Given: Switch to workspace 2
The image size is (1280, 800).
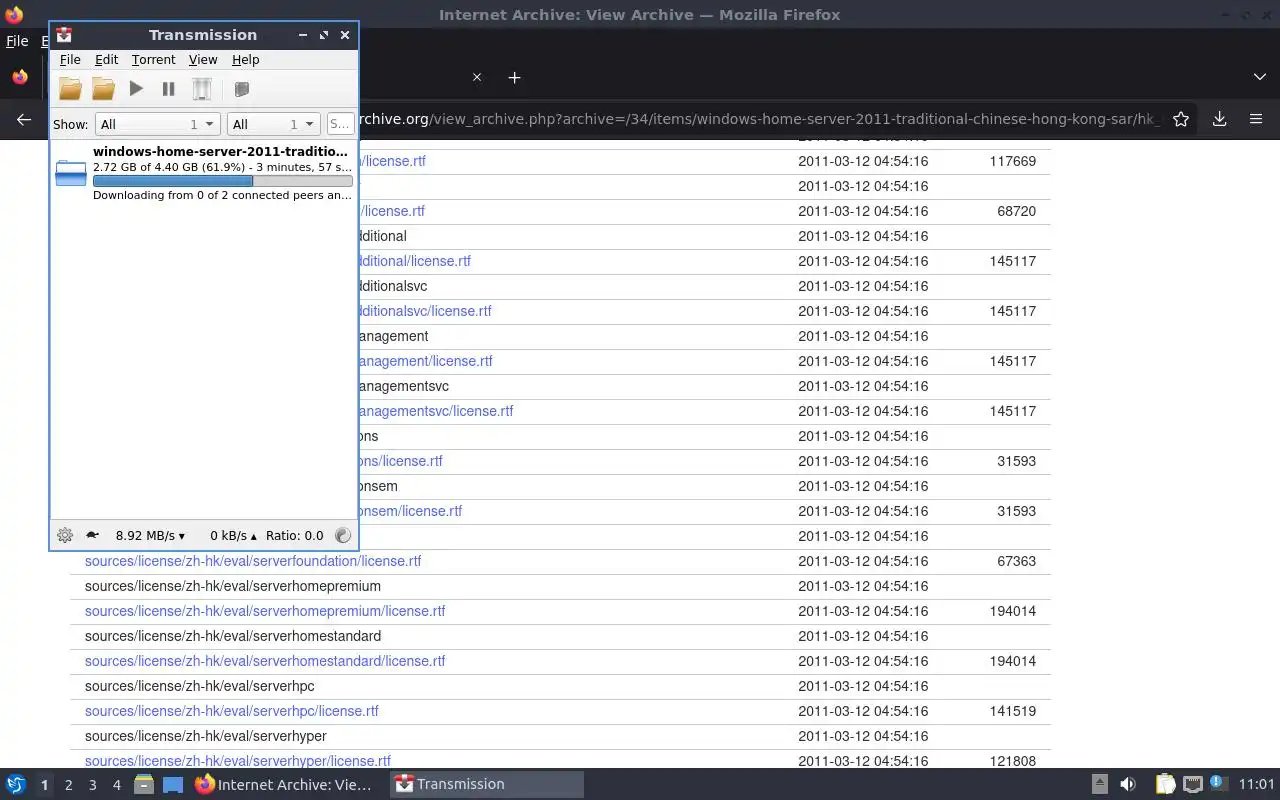Looking at the screenshot, I should [x=68, y=785].
